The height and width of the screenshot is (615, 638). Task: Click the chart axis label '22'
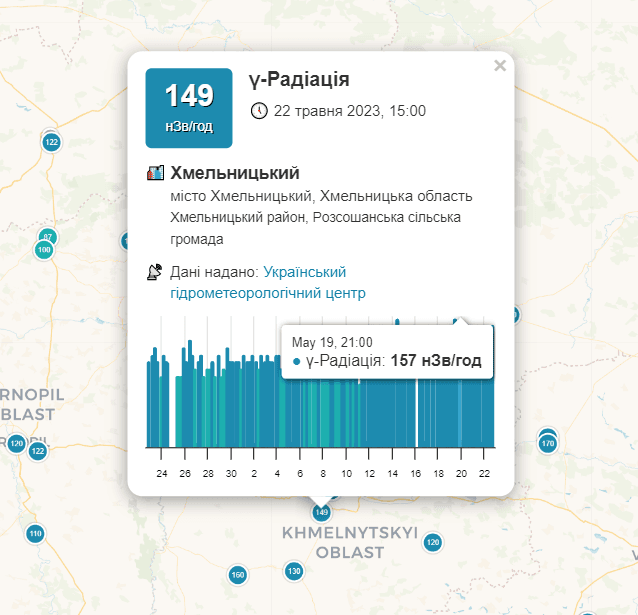tap(484, 473)
